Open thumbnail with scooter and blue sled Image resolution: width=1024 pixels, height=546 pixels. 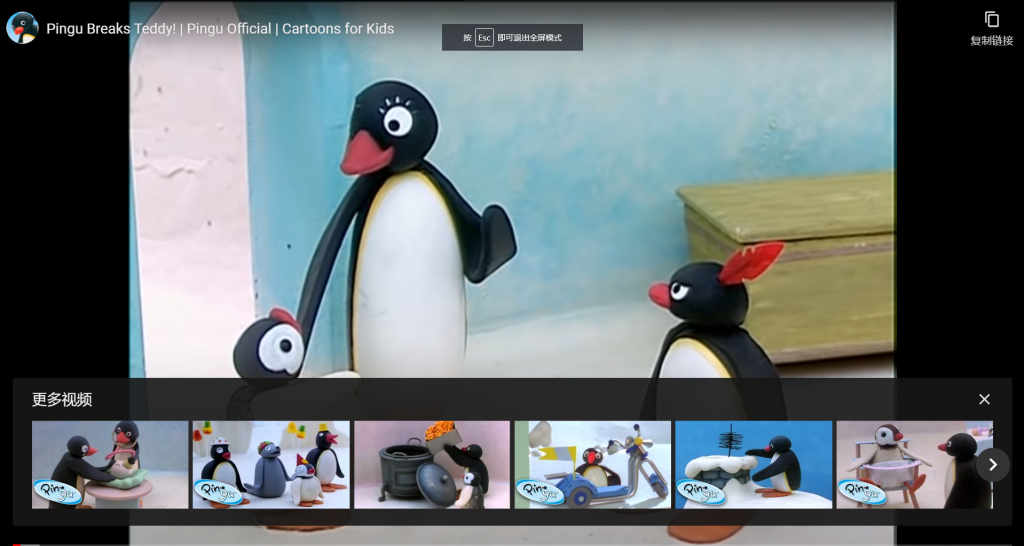592,464
